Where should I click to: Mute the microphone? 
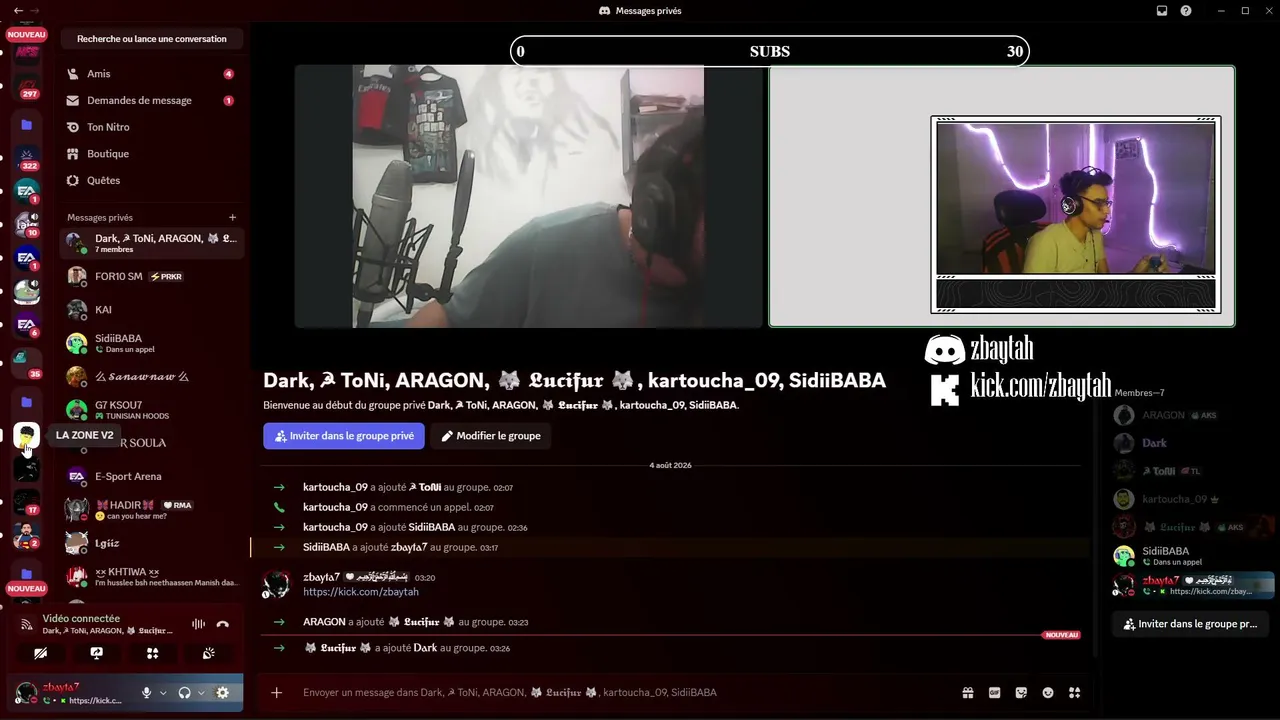coord(146,692)
